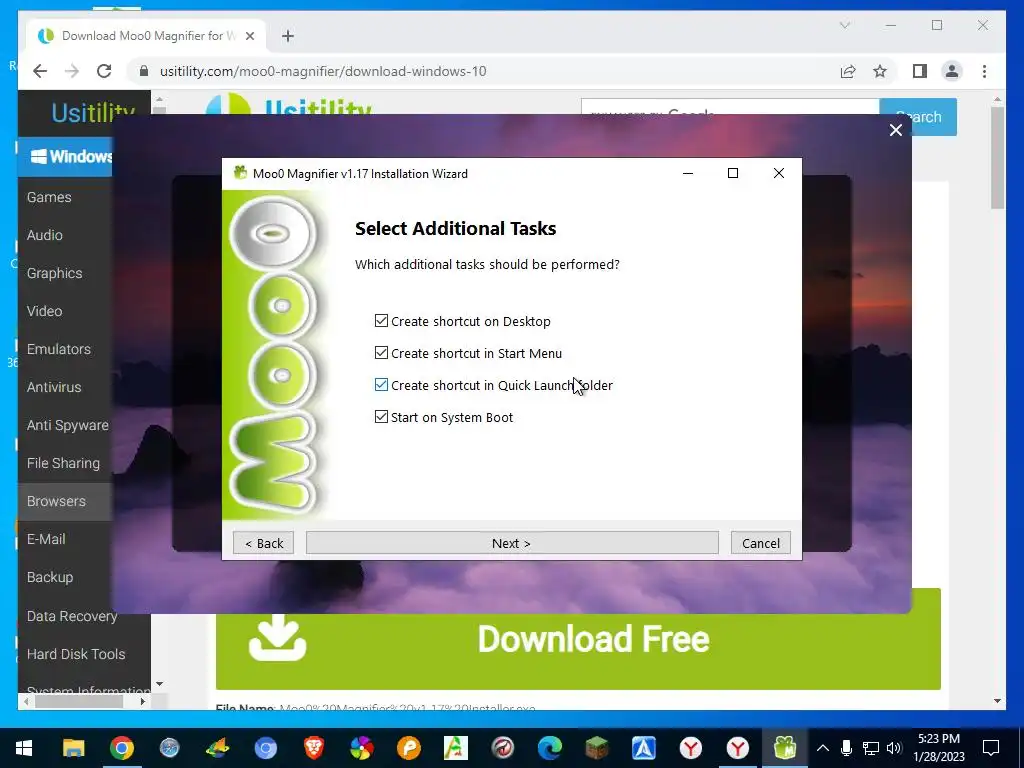Click the site lock icon in address bar
Screen dimensions: 1024x768
[x=144, y=71]
